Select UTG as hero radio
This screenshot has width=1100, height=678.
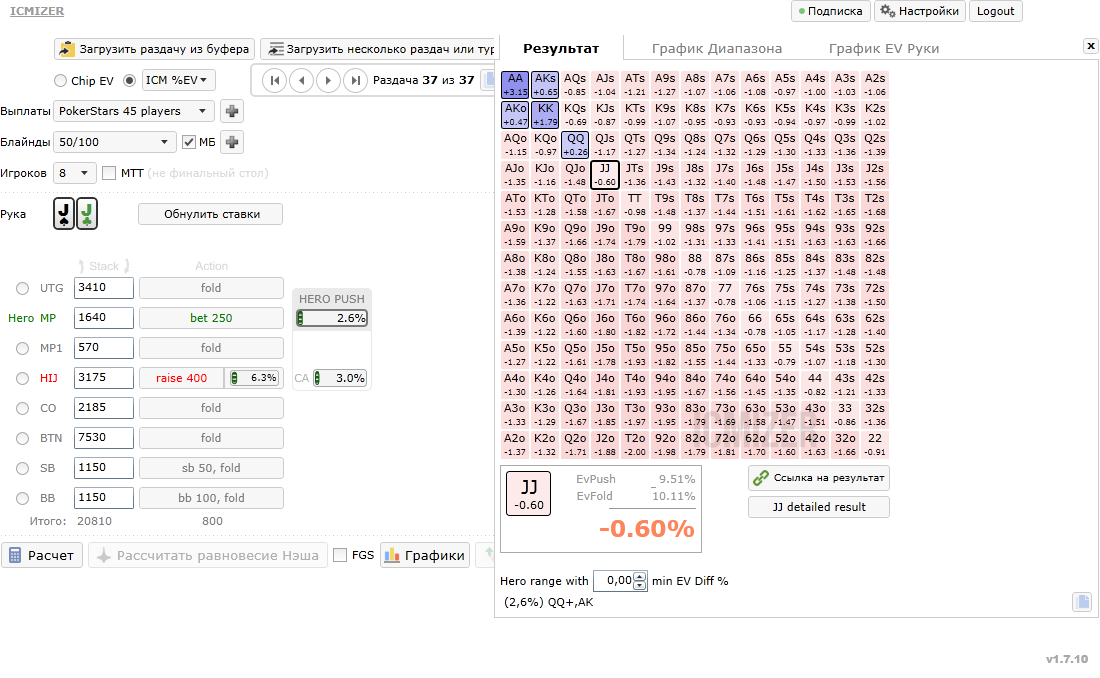coord(22,288)
